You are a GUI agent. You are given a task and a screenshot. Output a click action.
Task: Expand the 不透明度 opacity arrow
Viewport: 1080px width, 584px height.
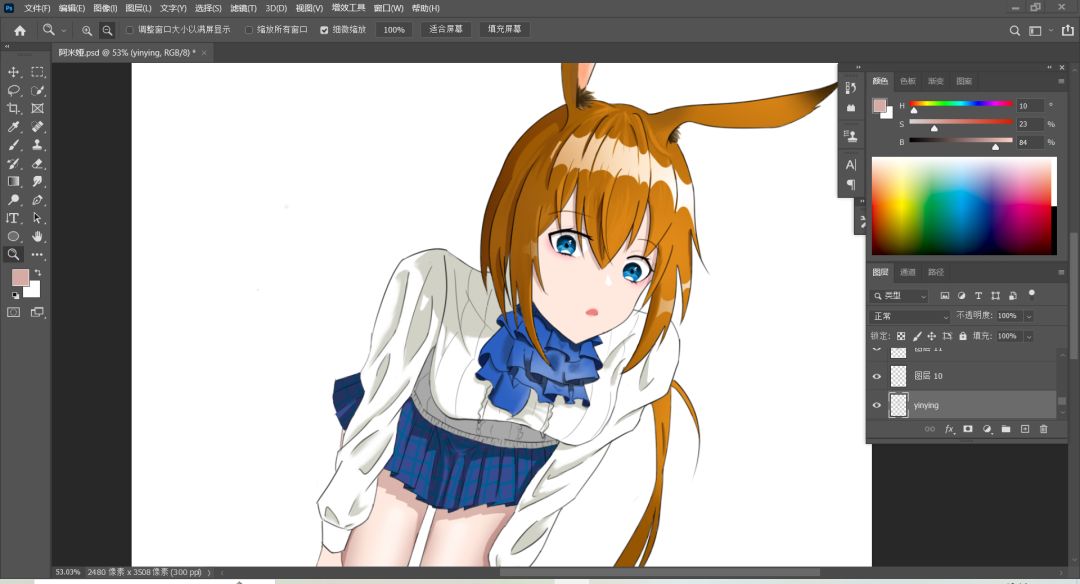[x=1029, y=316]
